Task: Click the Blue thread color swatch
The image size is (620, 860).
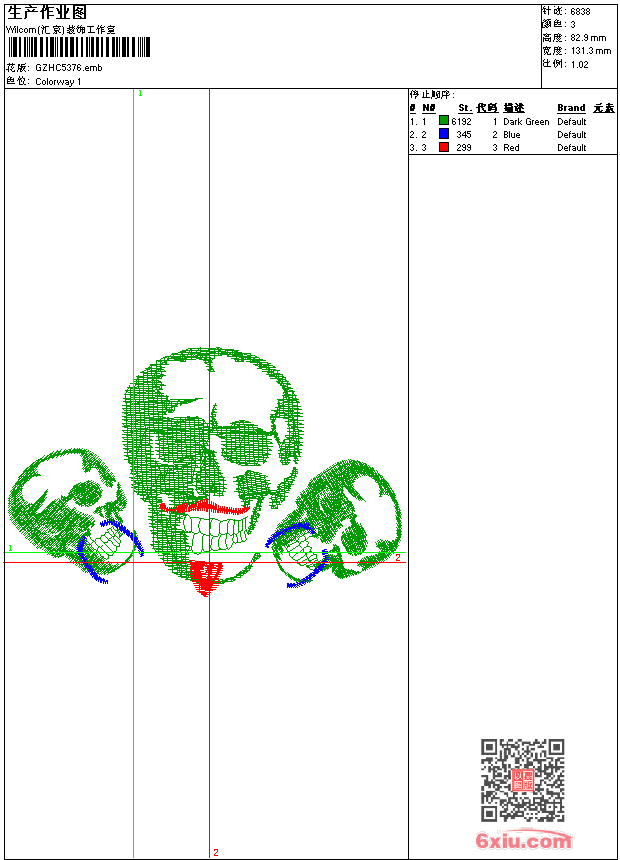Action: 444,134
